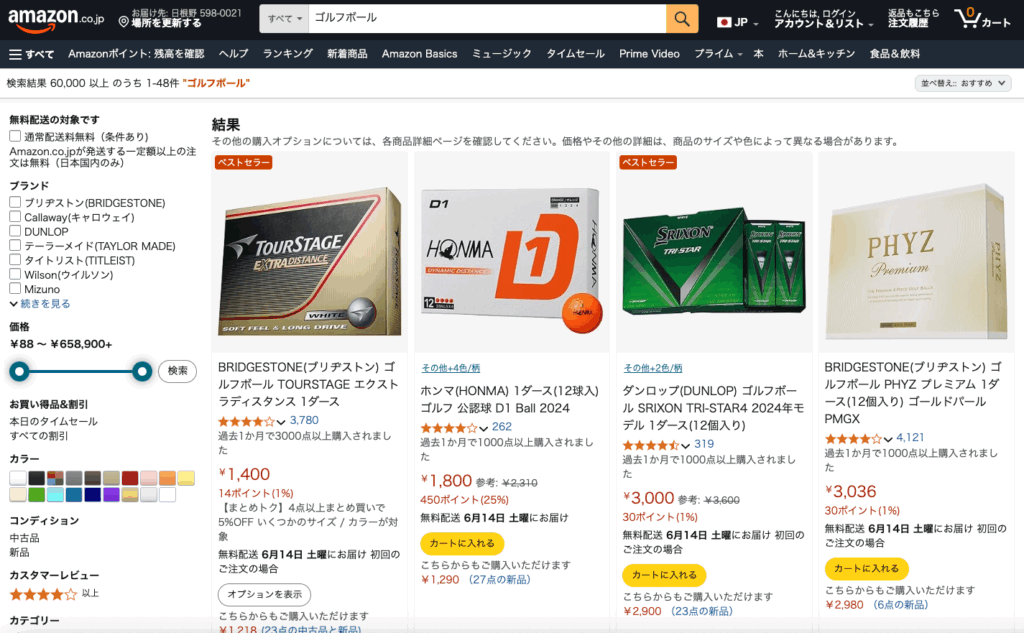
Task: Check the Callaway(キャロウェイ) brand filter
Action: (14, 217)
